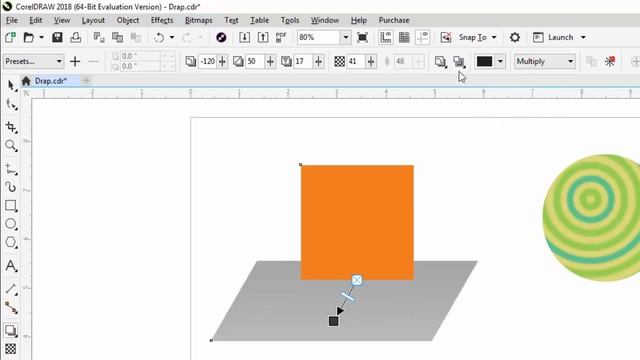Open the File menu
This screenshot has width=640, height=360.
tap(11, 20)
